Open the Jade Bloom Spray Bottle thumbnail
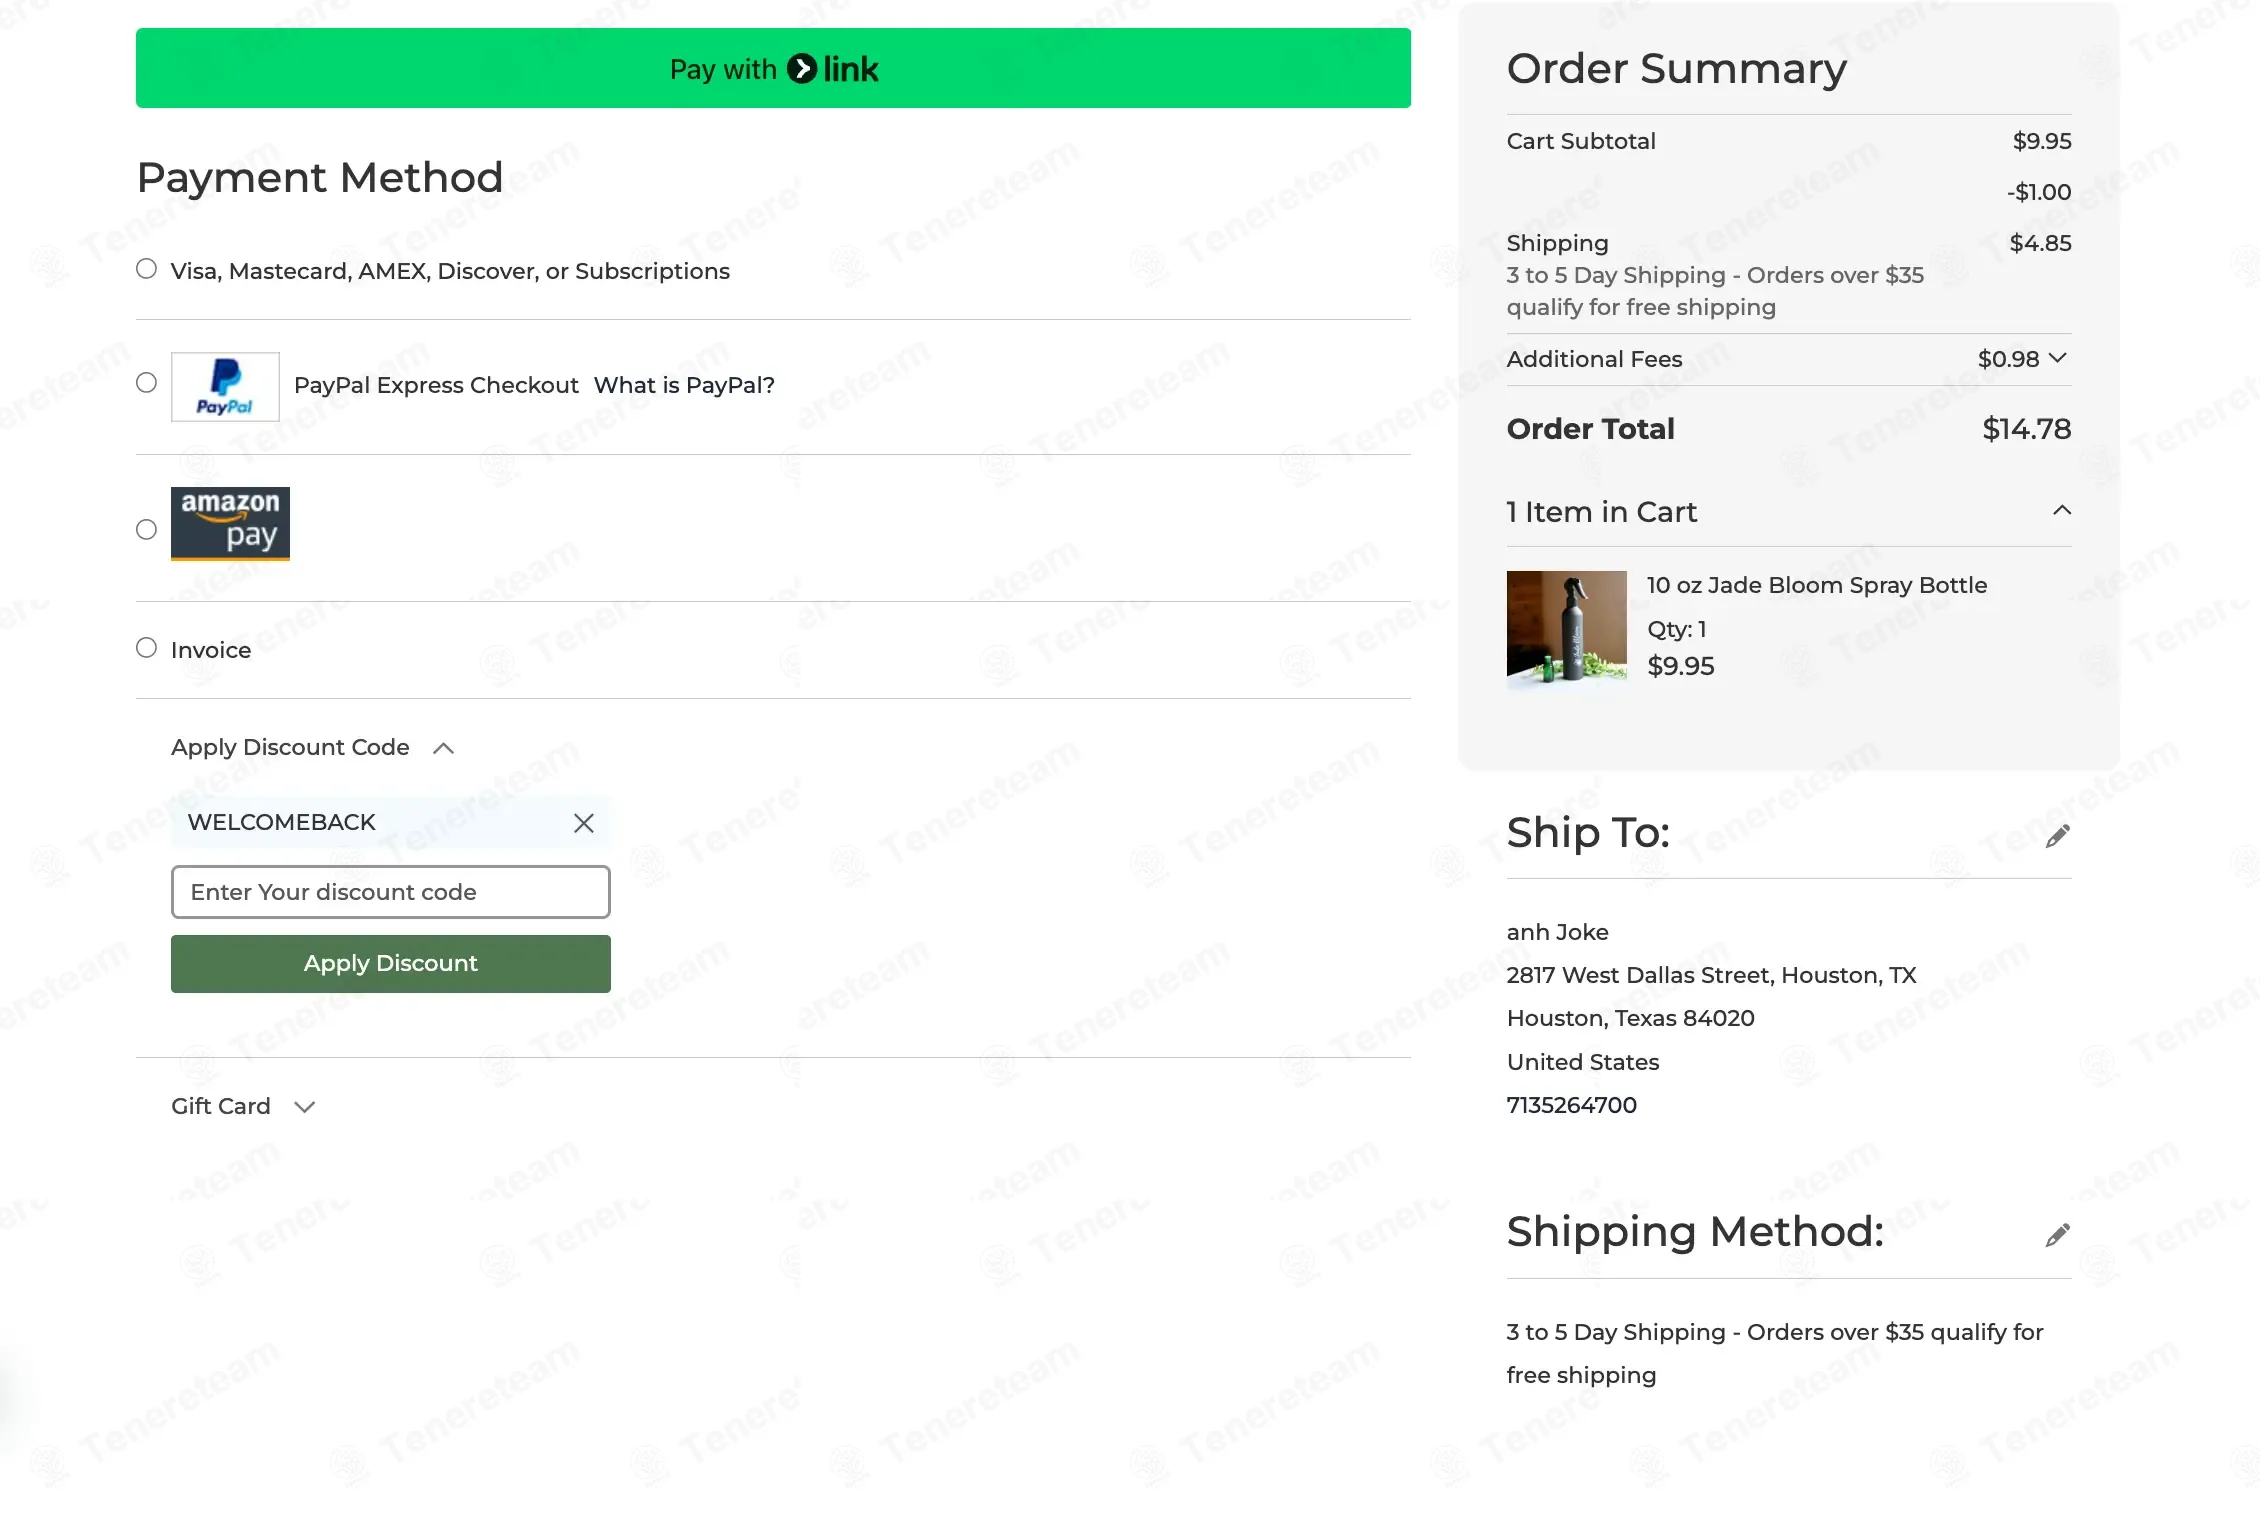The width and height of the screenshot is (2260, 1536). click(x=1566, y=626)
